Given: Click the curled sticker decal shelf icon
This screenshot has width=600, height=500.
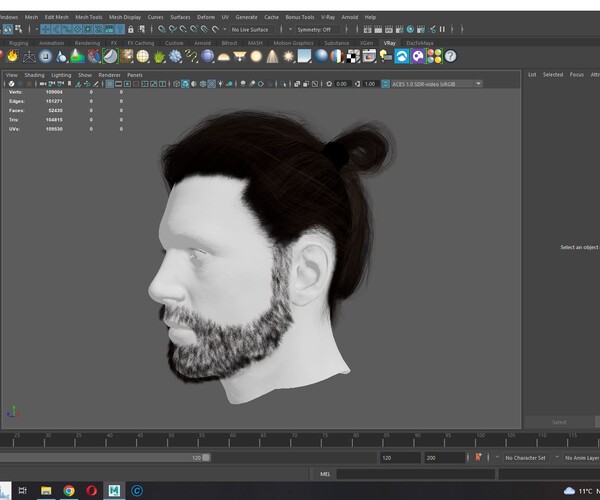Looking at the screenshot, I should [110, 56].
